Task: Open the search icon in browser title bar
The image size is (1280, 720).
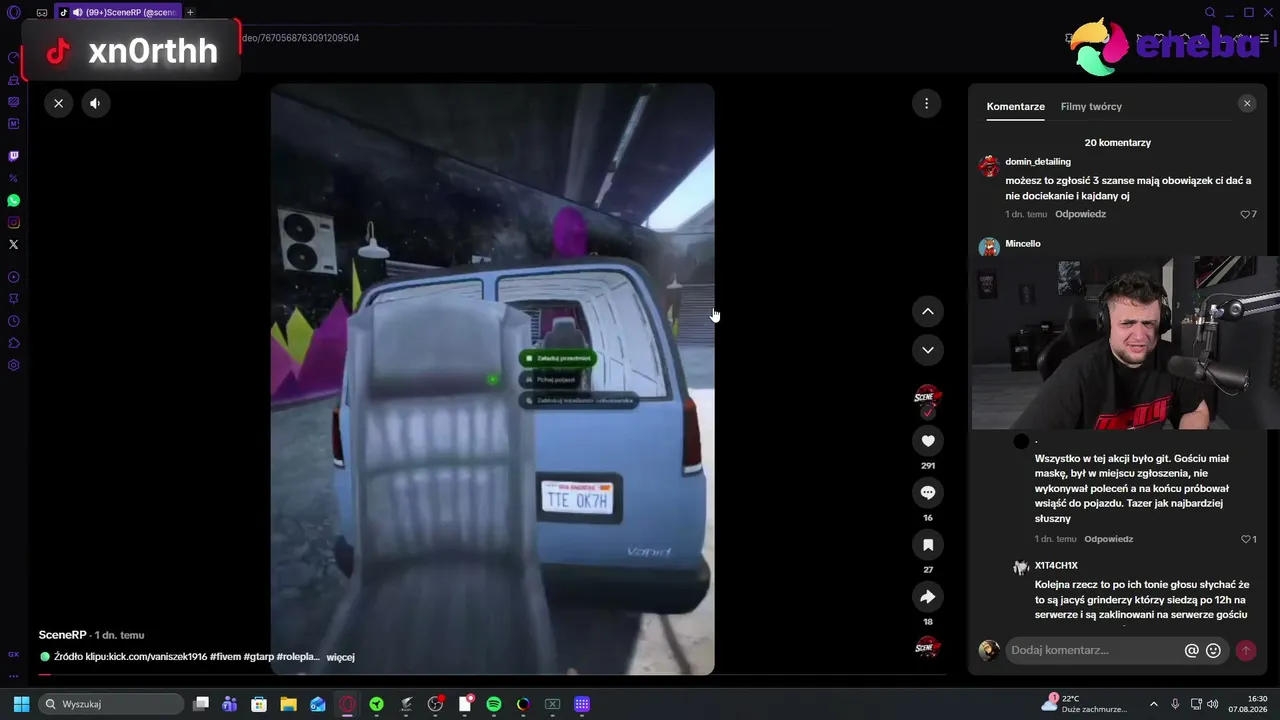Action: [x=1210, y=12]
